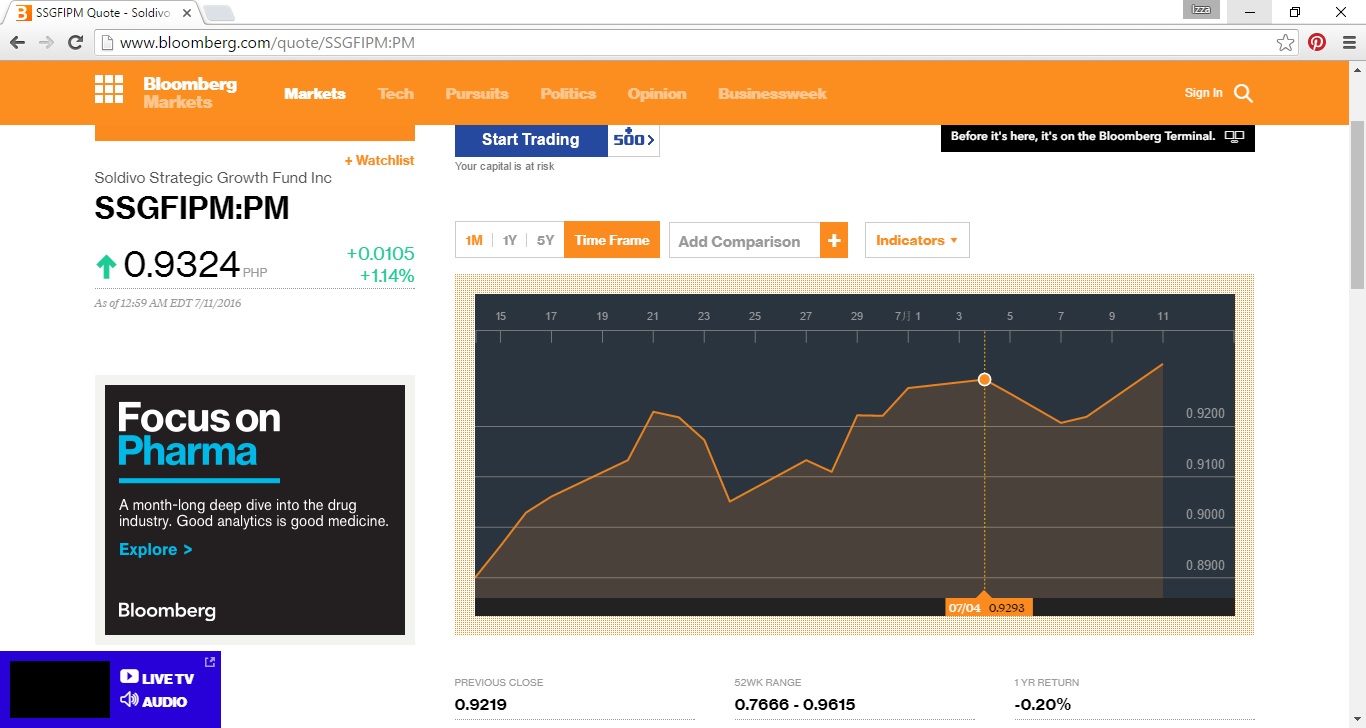Click the SSGFIPM:PM ticker heading
Screen dimensions: 1366x728
tap(192, 208)
